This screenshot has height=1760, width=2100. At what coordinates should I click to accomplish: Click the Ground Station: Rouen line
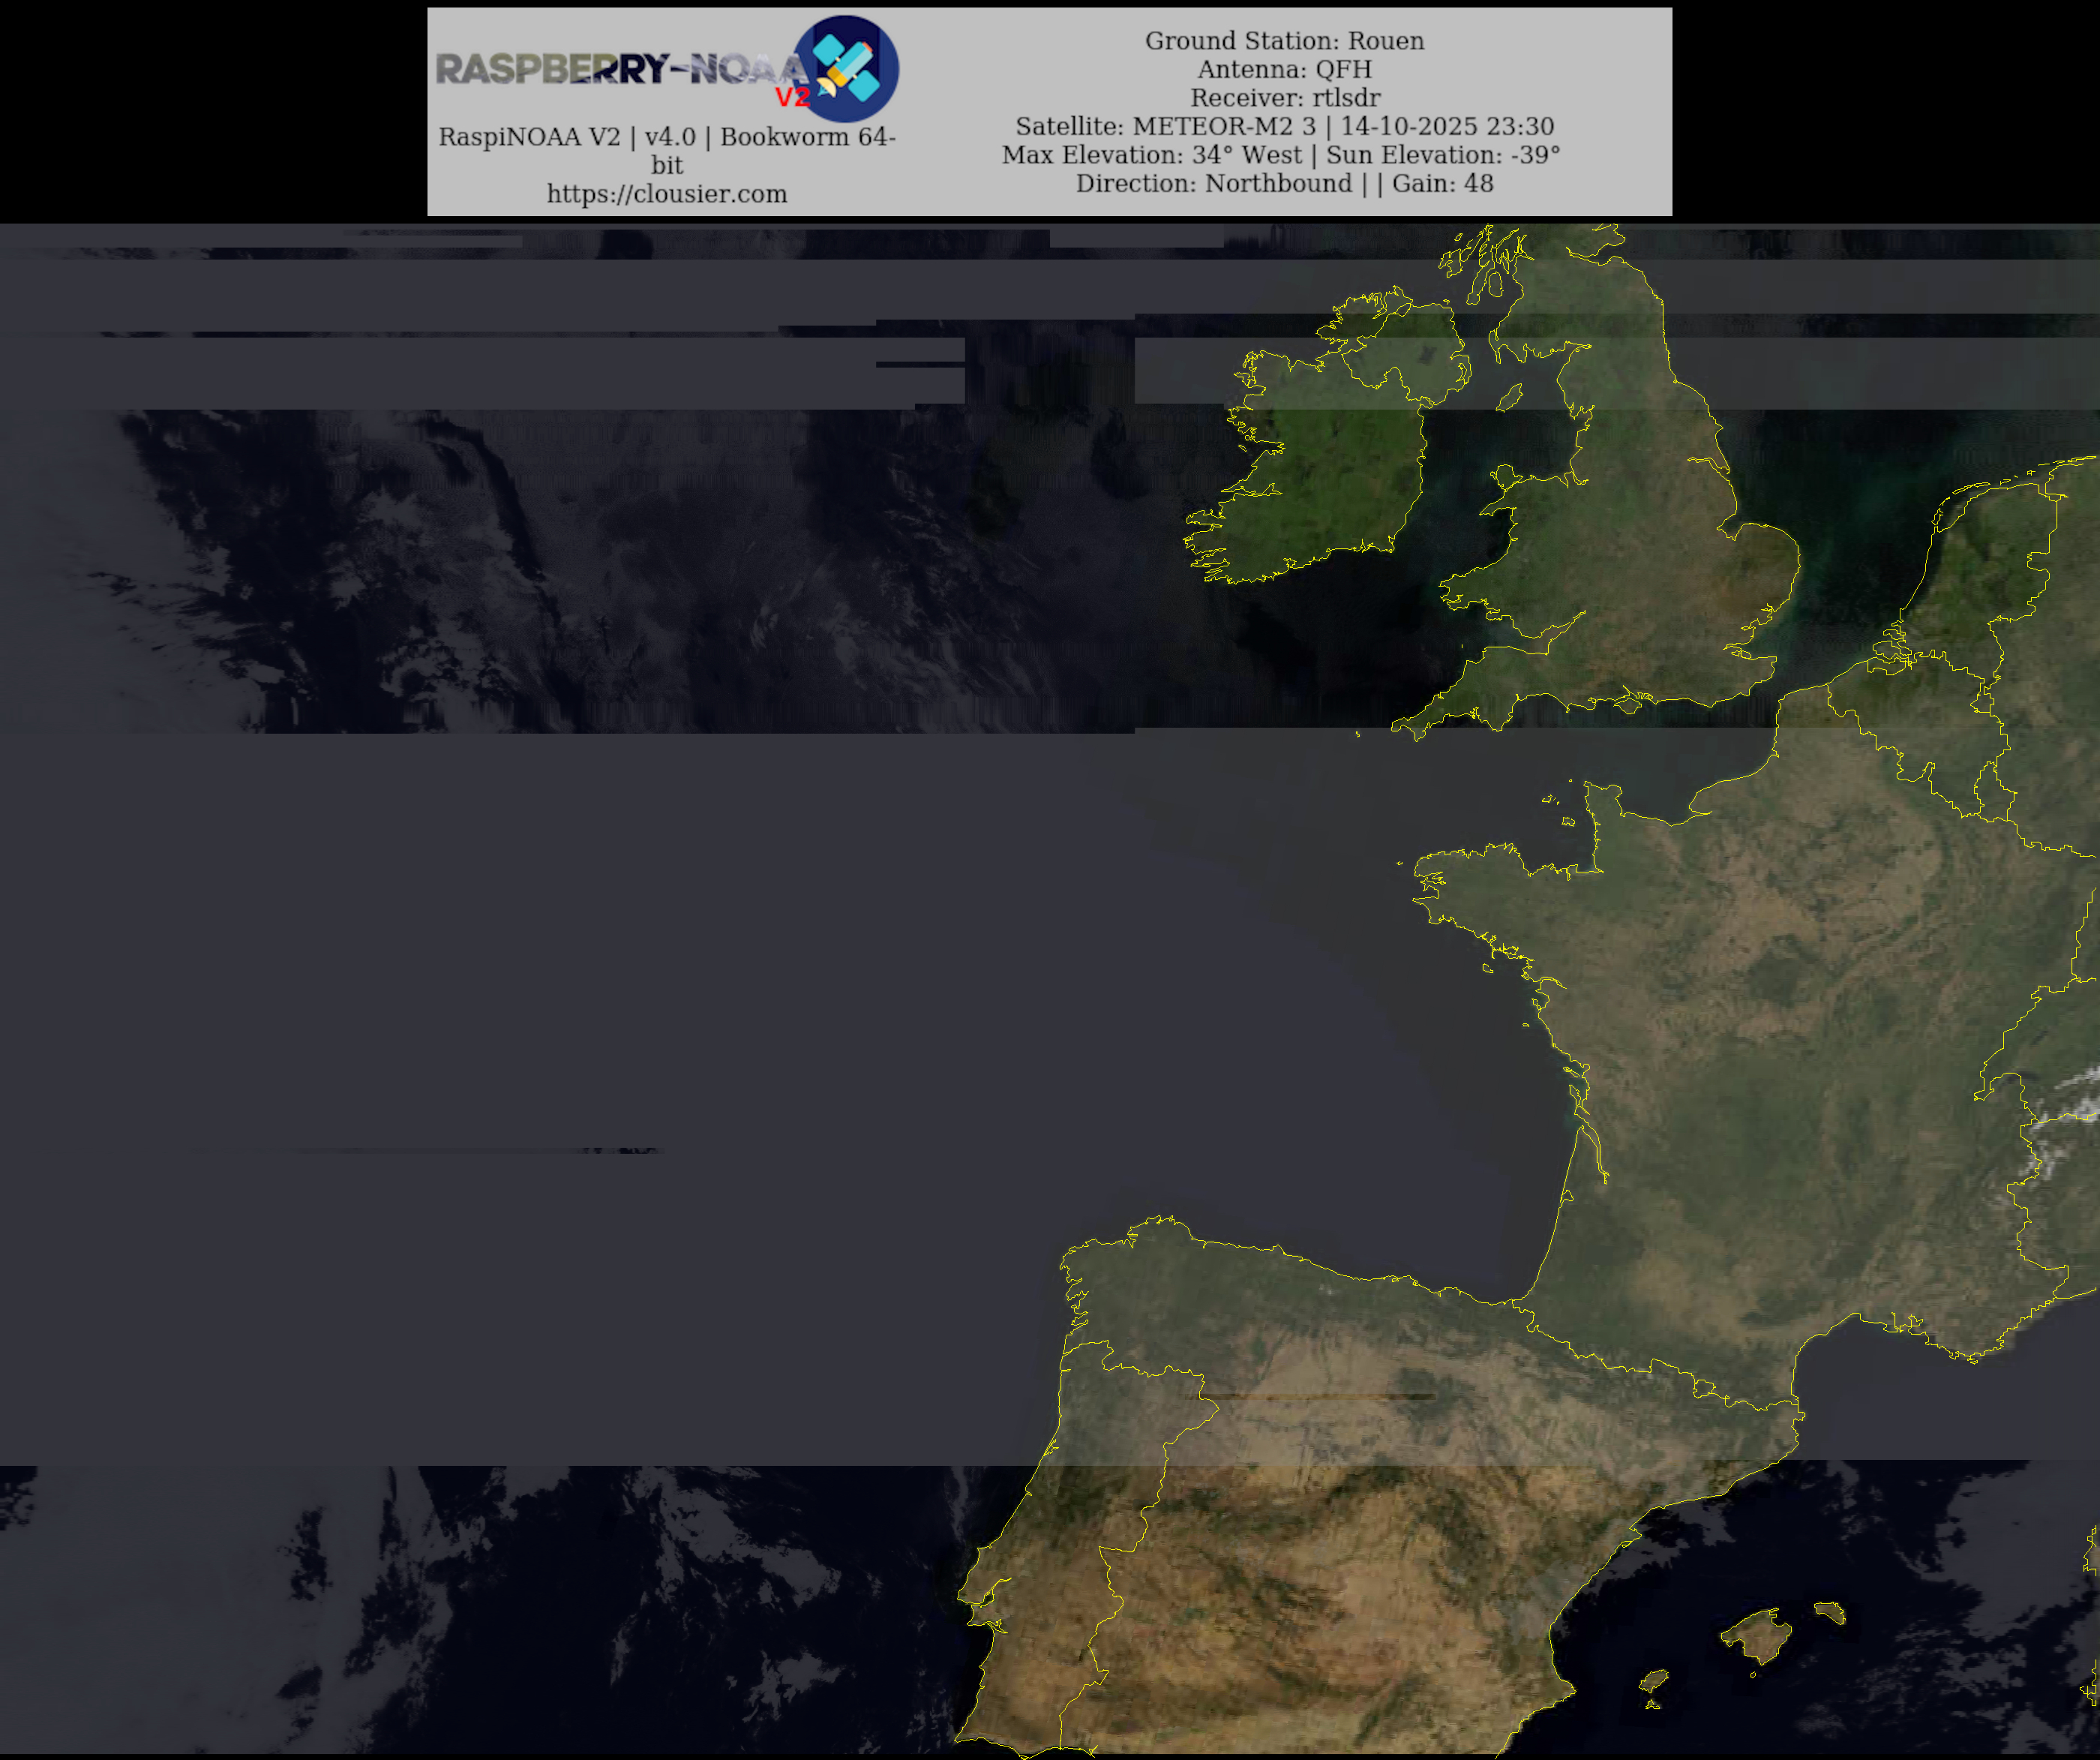click(1284, 41)
